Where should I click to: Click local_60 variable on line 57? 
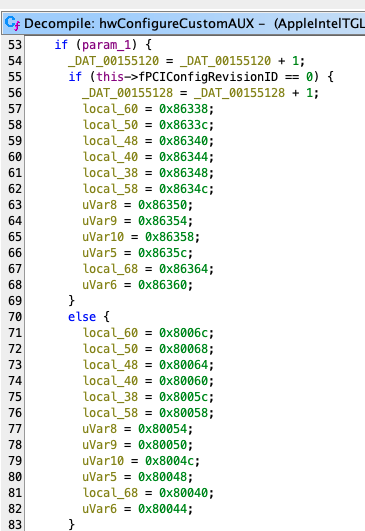pos(110,109)
